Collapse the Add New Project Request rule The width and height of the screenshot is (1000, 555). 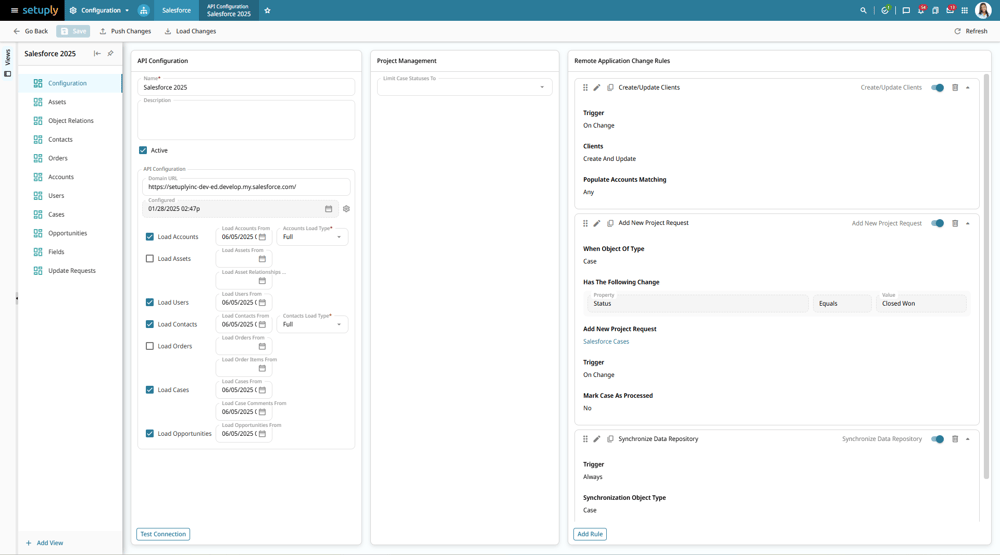tap(967, 223)
